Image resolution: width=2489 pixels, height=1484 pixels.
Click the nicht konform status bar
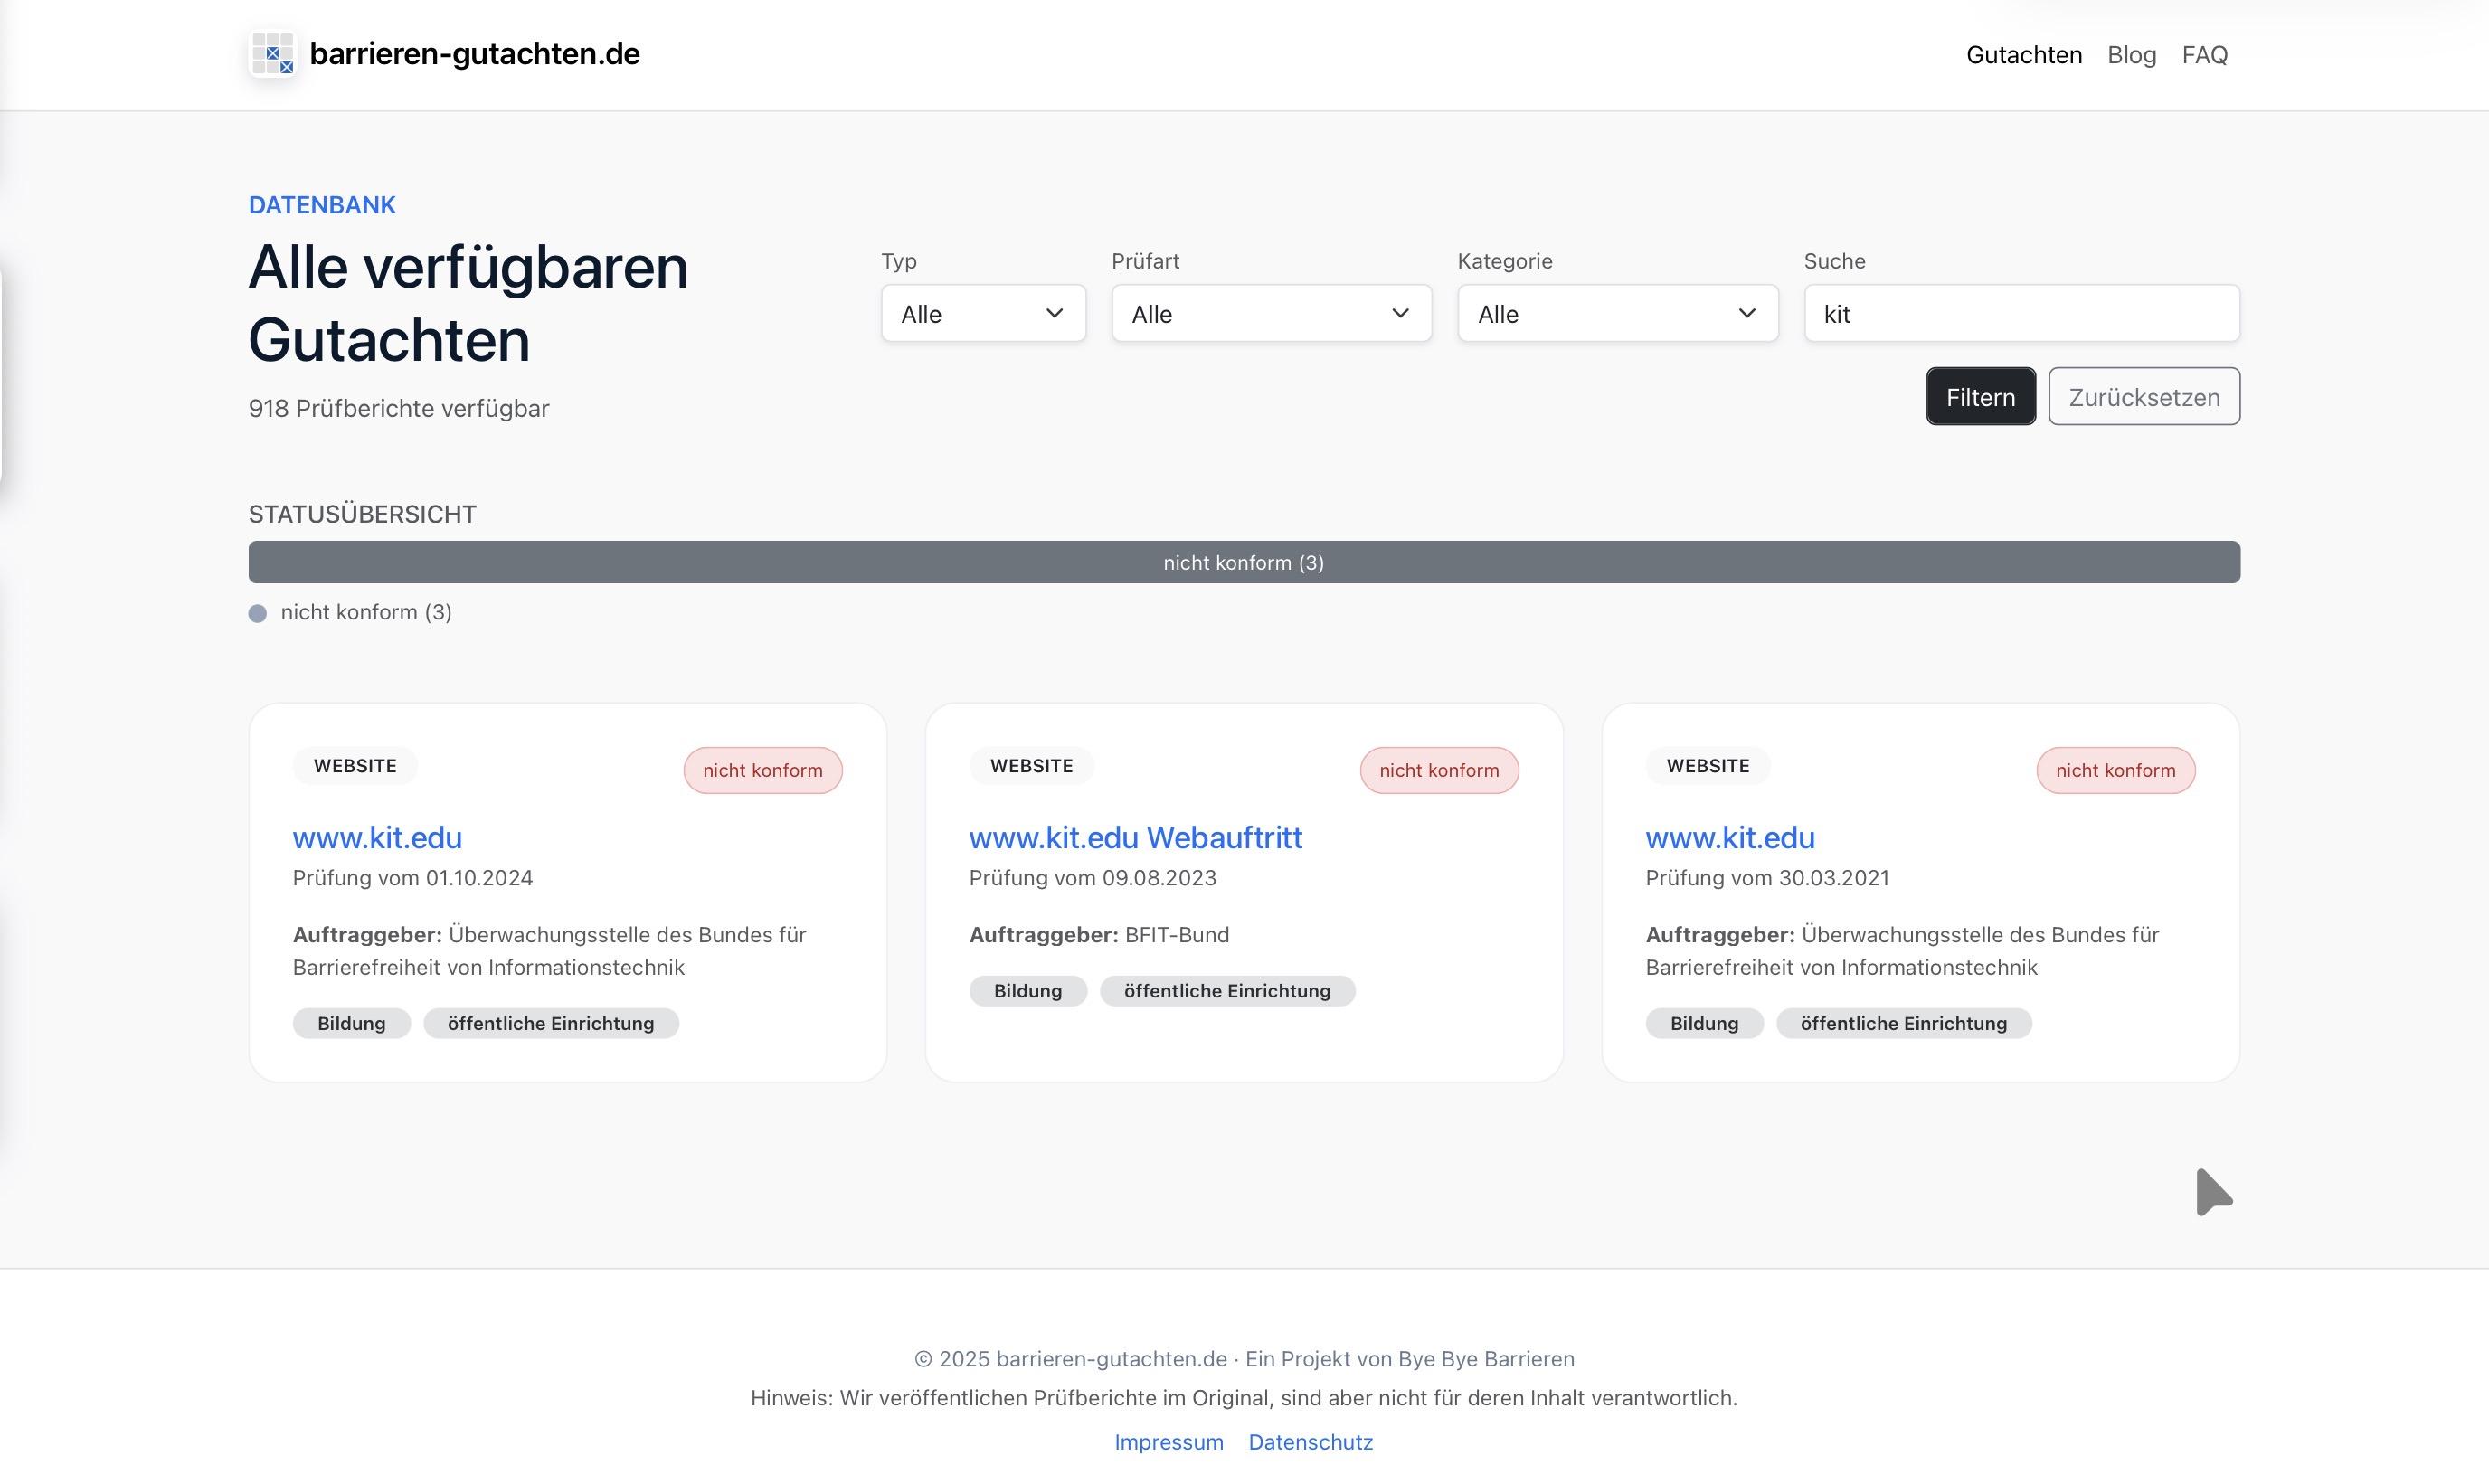1243,562
